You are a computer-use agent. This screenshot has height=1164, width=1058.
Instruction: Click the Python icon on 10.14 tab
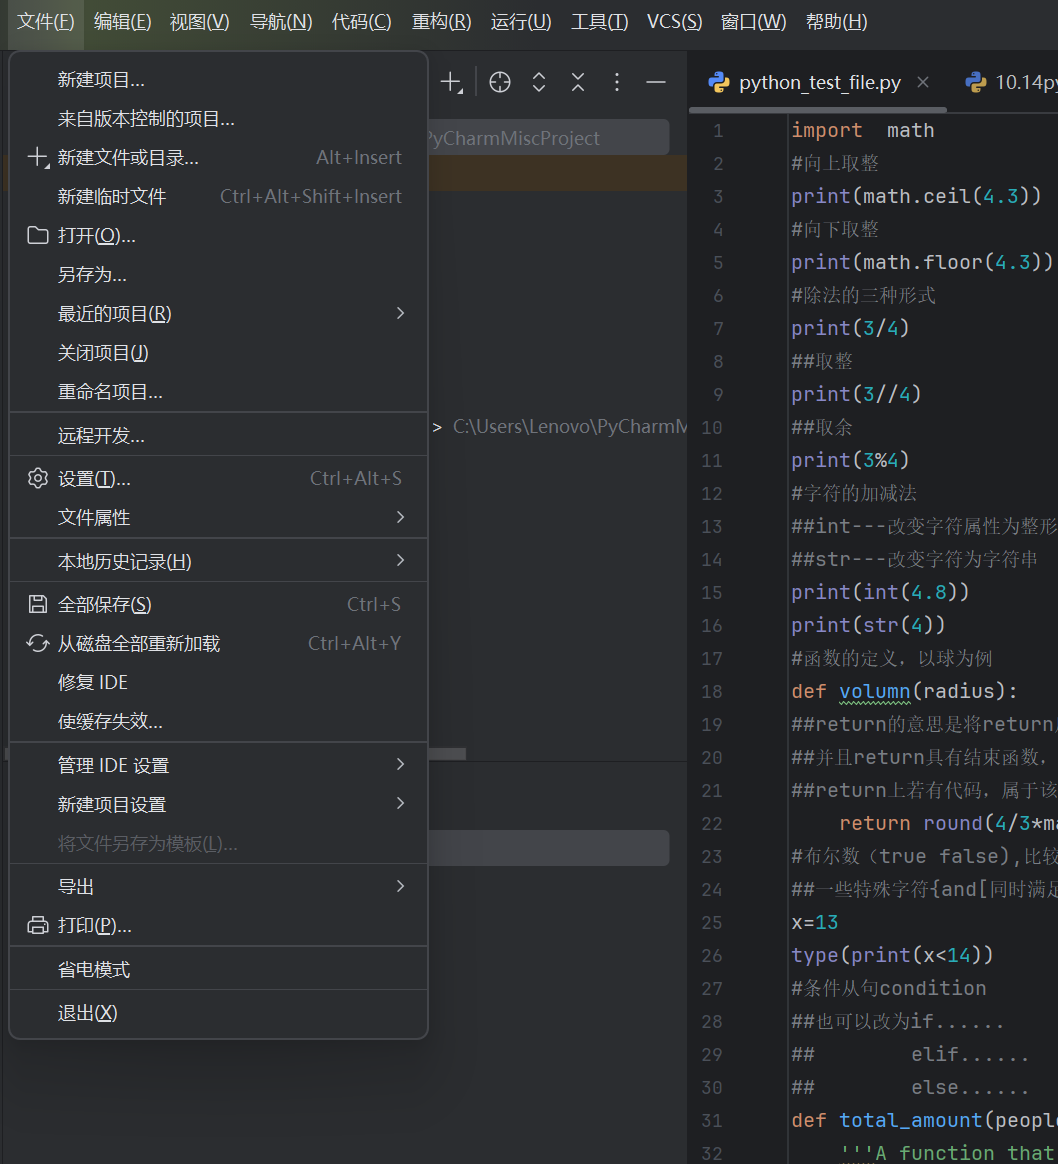[x=976, y=82]
